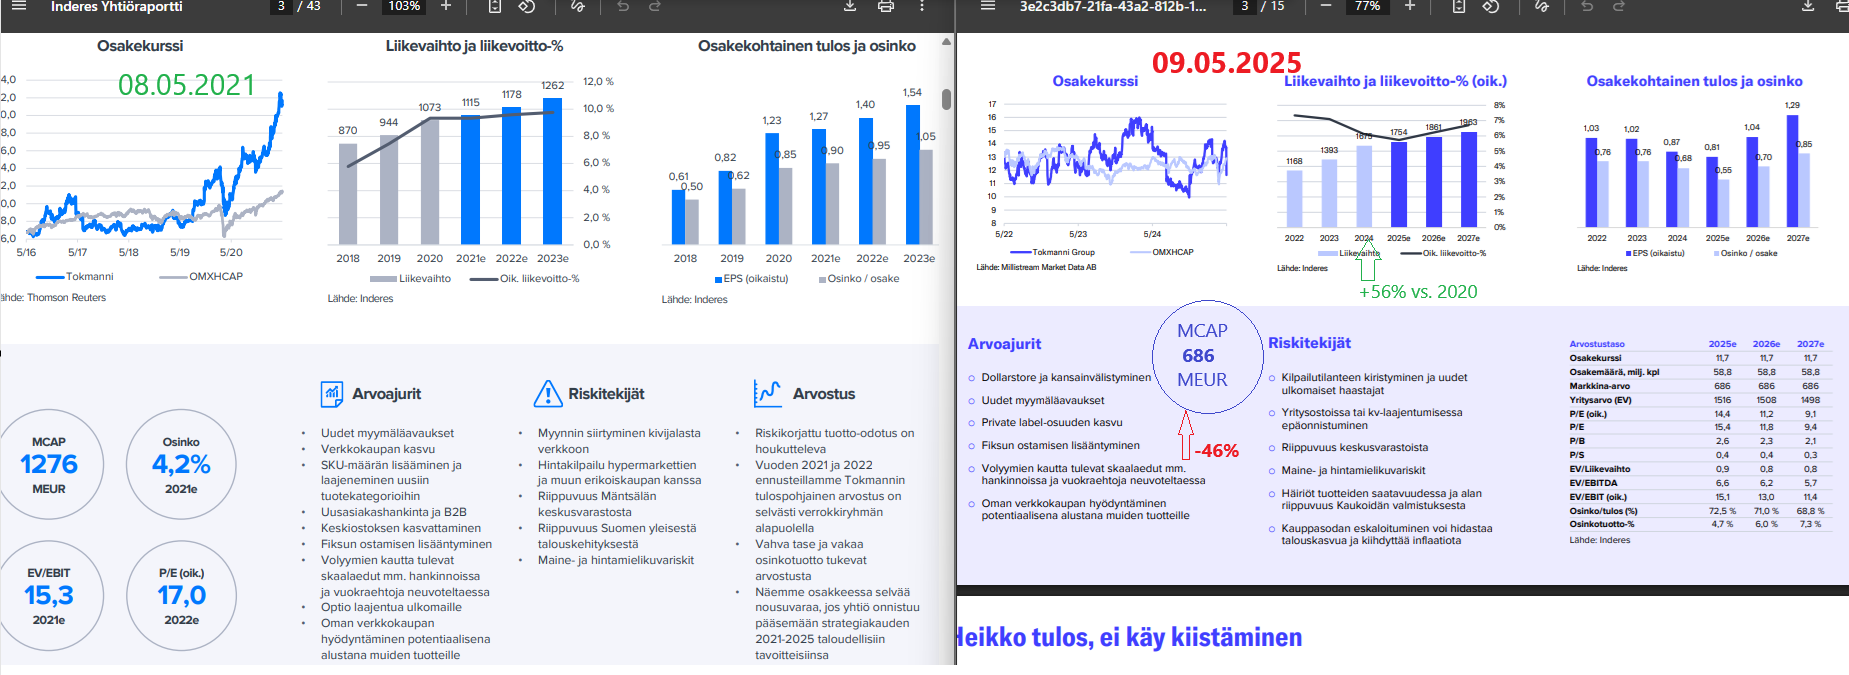Click the 'Liikevaihto ja liikevoitto-% (oik.)' heading

(1395, 81)
